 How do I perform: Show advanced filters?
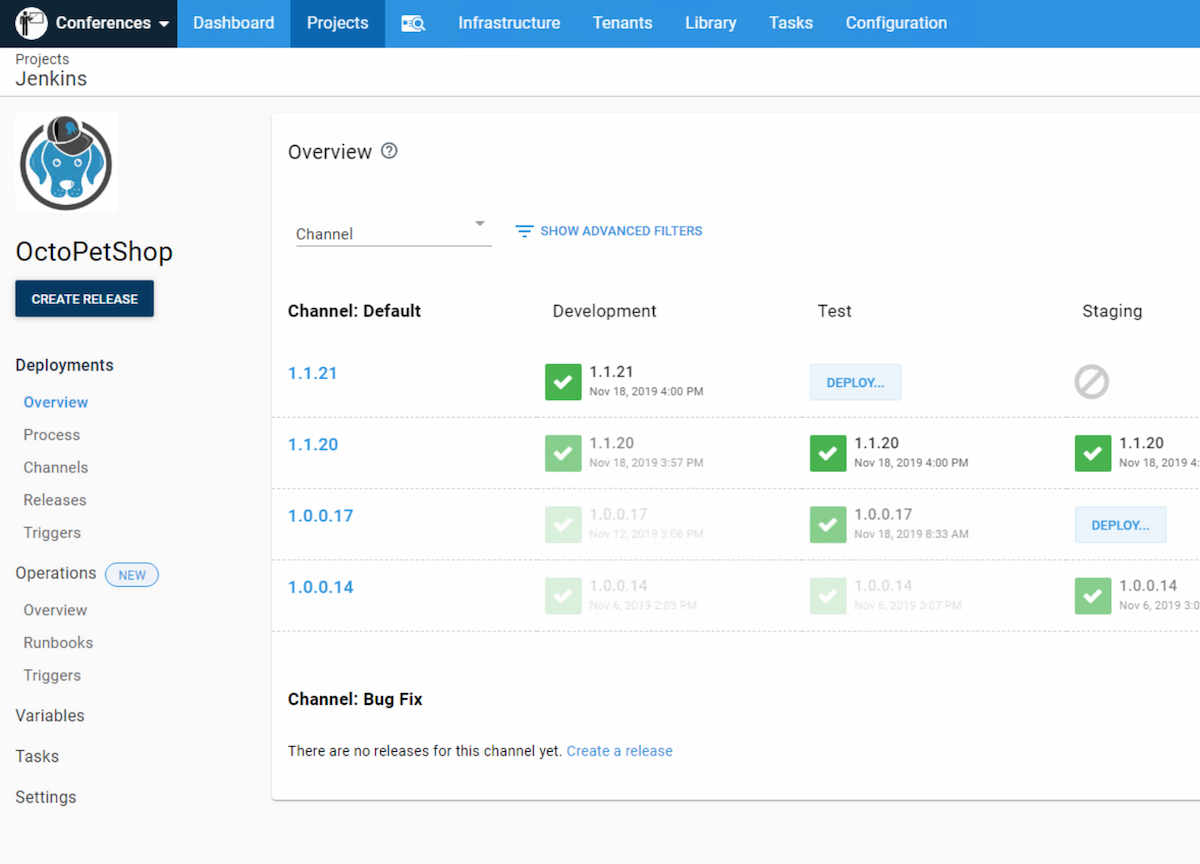(621, 231)
